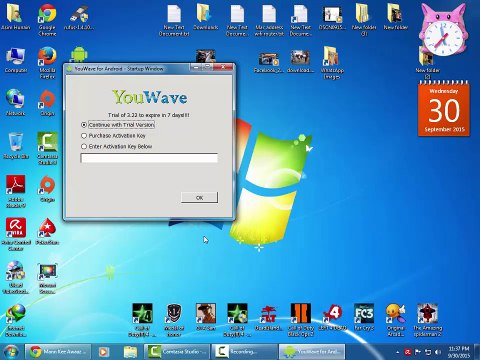Screen dimensions: 480x360
Task: Select the rufus USB tool desktop icon
Action: tap(79, 17)
